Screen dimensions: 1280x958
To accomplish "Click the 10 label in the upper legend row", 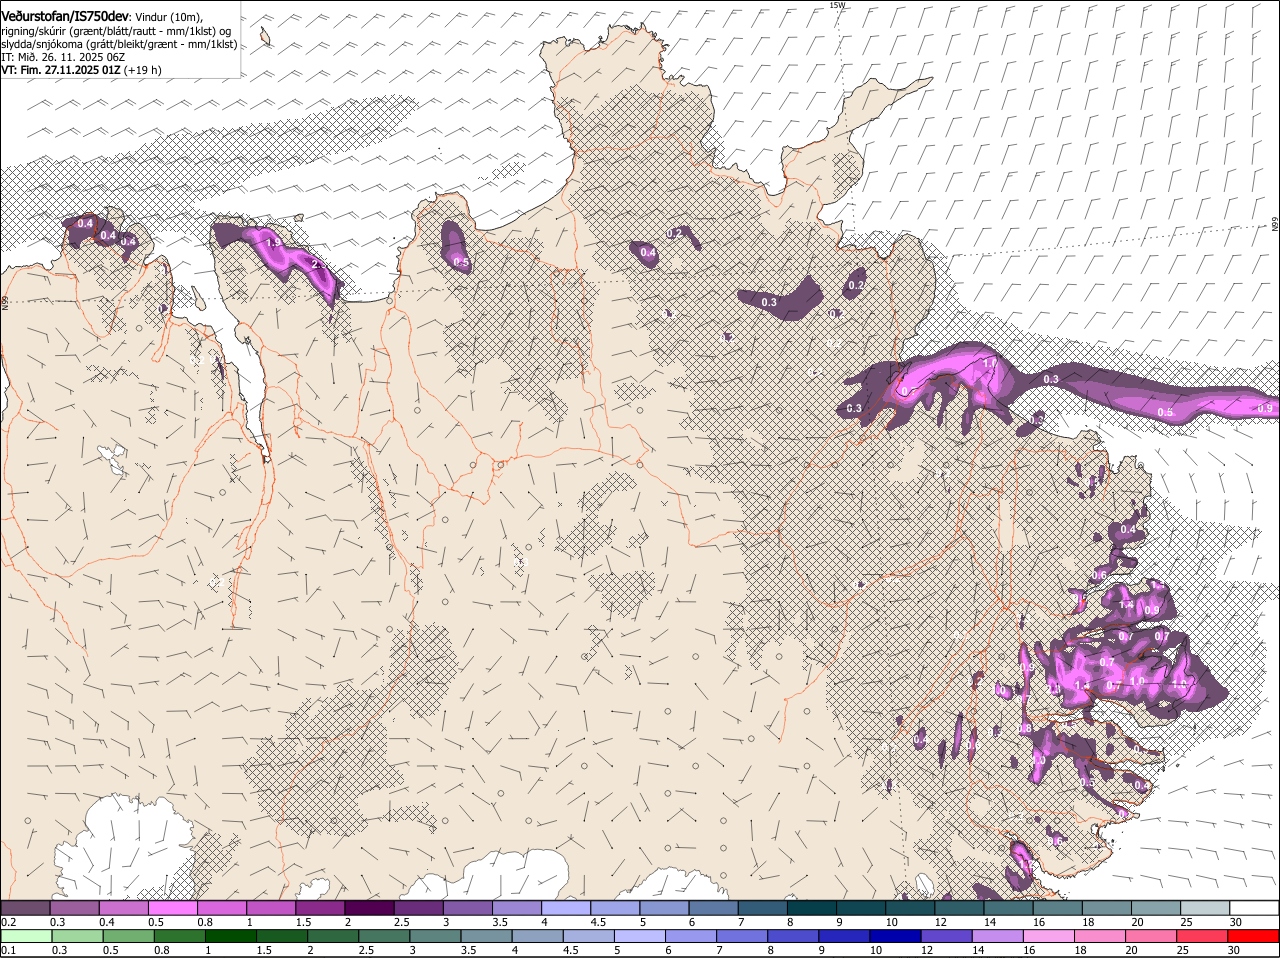I will (x=891, y=921).
